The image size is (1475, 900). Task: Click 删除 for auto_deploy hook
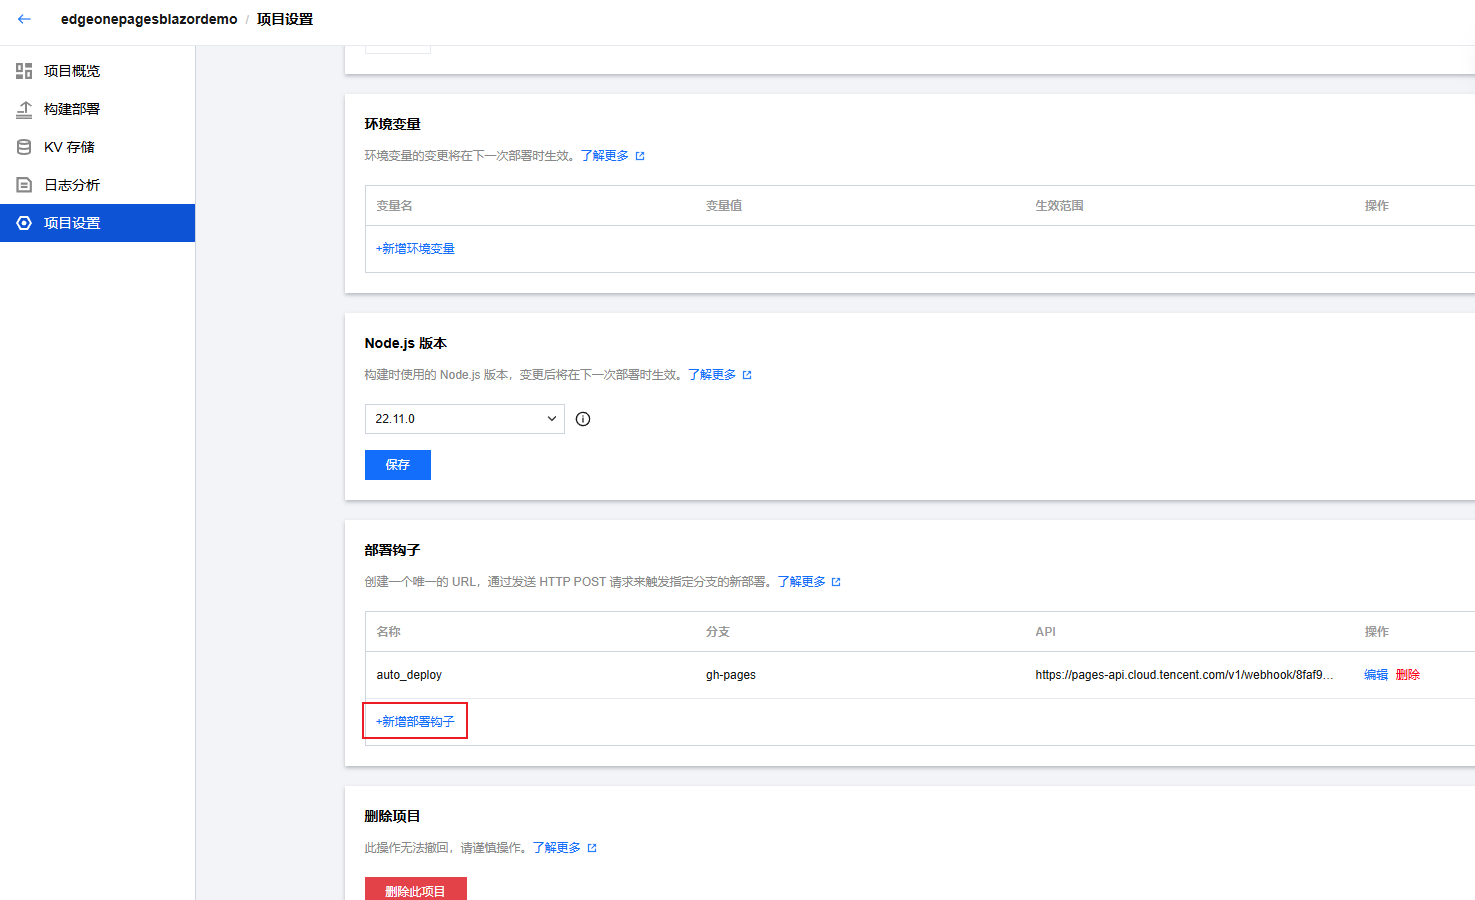point(1408,675)
